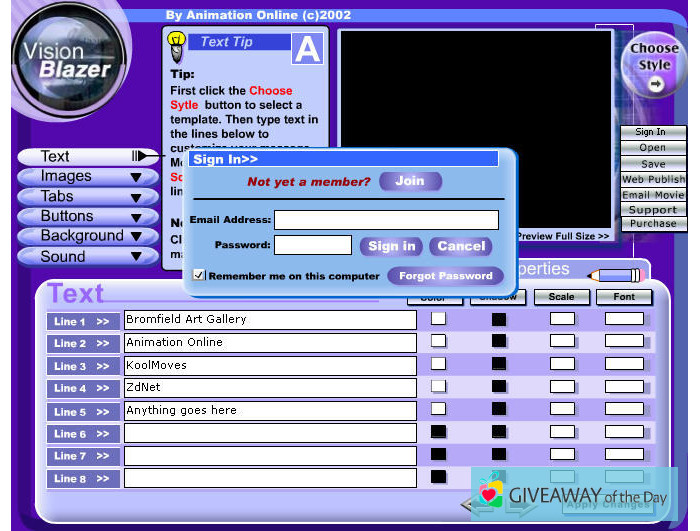Select the Line 3 shadow color swatch
Image resolution: width=700 pixels, height=531 pixels.
[x=498, y=365]
